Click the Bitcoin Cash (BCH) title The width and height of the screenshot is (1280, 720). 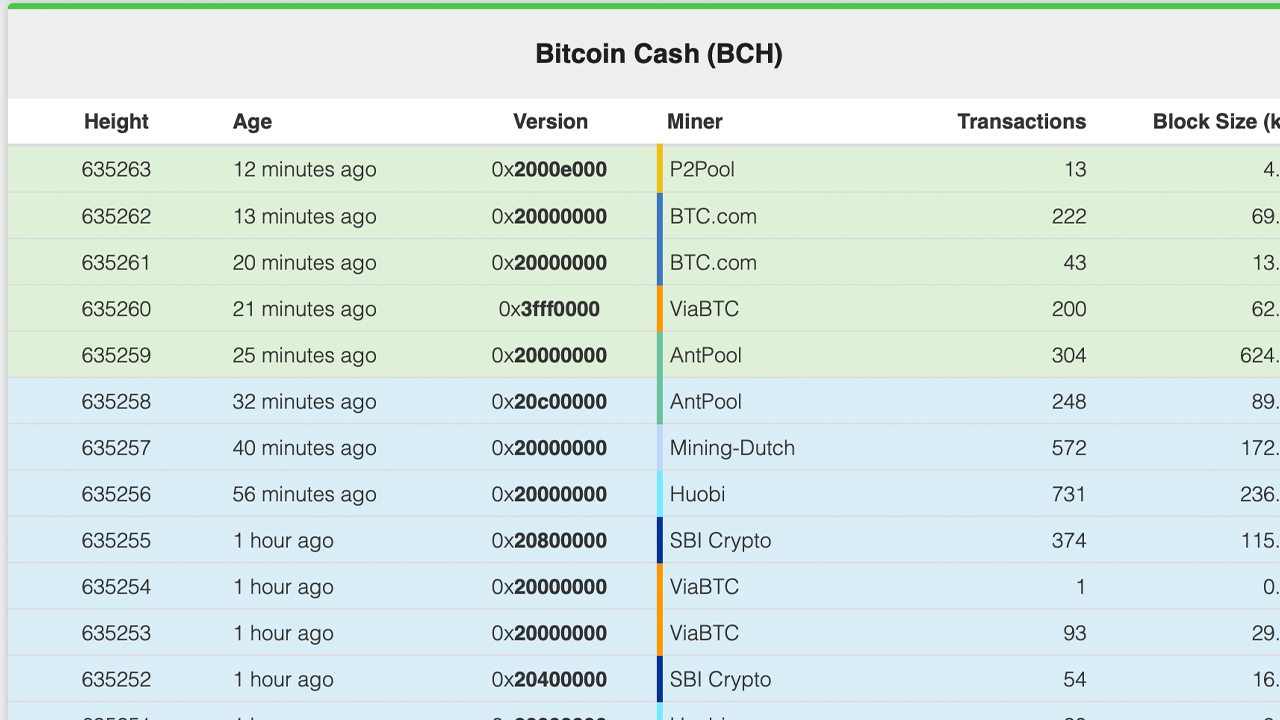pos(659,53)
